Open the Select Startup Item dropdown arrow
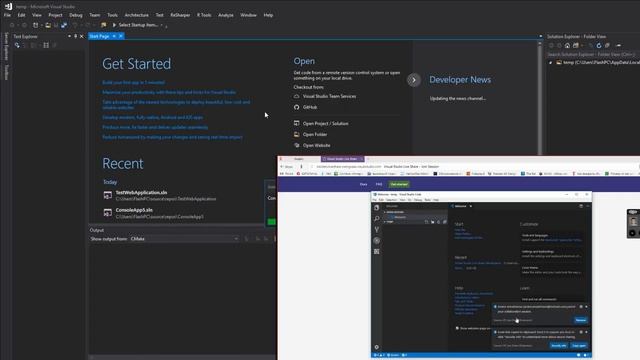The width and height of the screenshot is (640, 360). (162, 25)
